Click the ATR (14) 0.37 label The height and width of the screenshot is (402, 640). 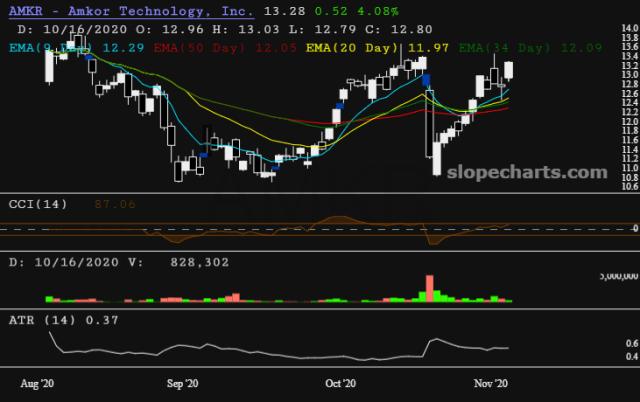(64, 320)
